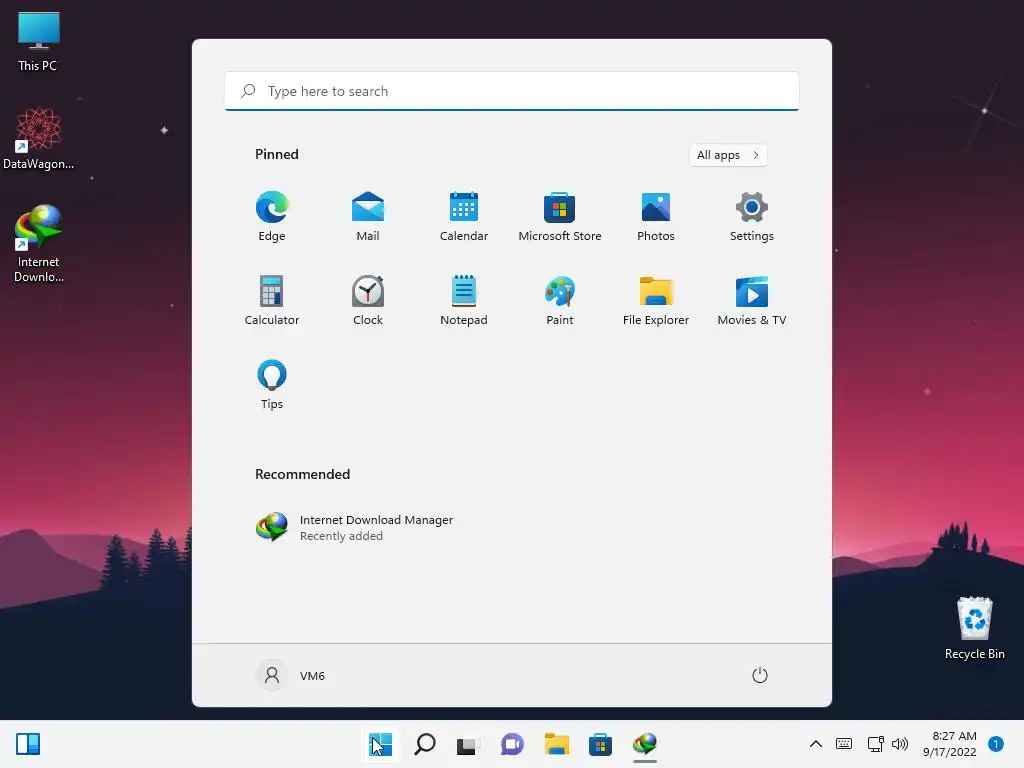Open Microsoft Store from pinned apps
This screenshot has height=768, width=1024.
tap(560, 217)
